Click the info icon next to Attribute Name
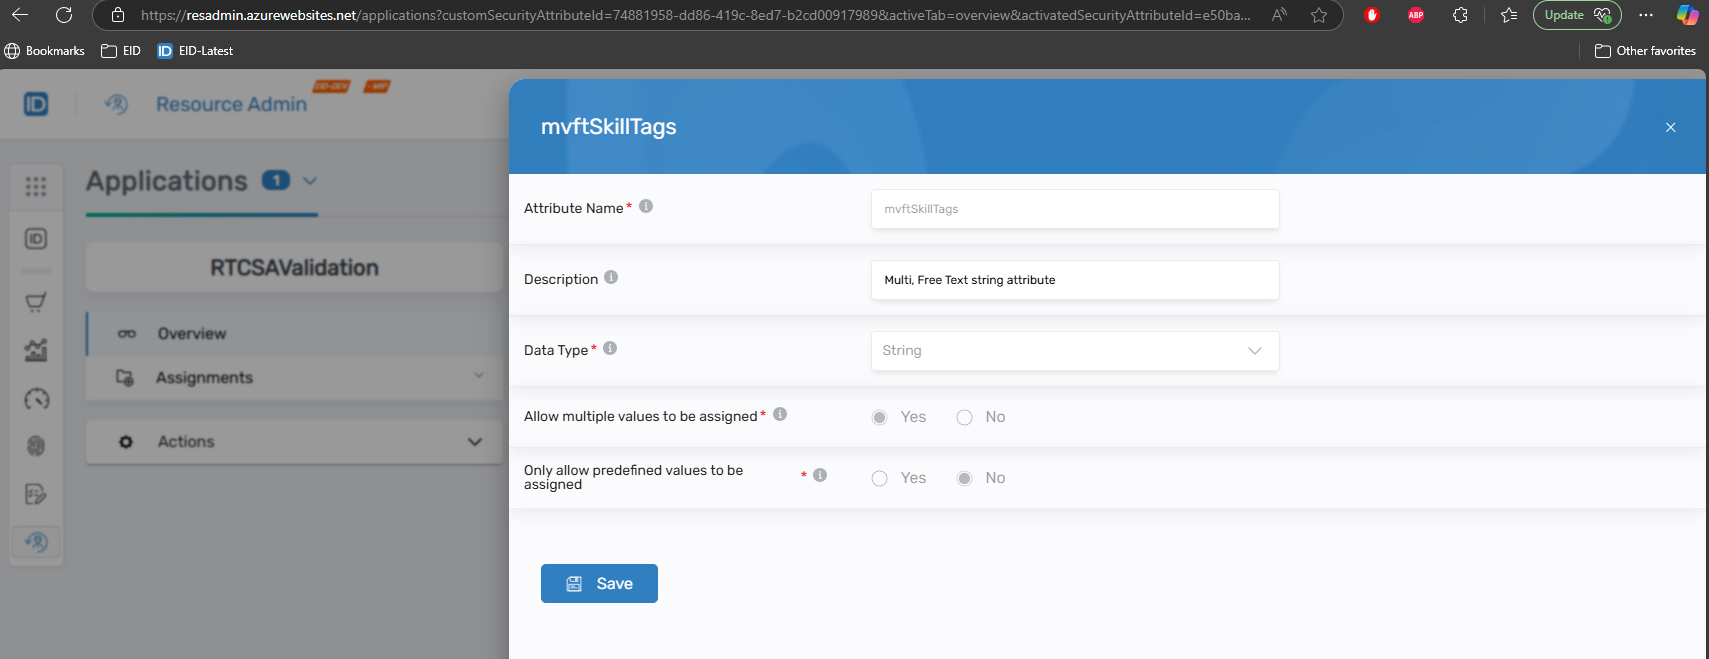 (646, 206)
